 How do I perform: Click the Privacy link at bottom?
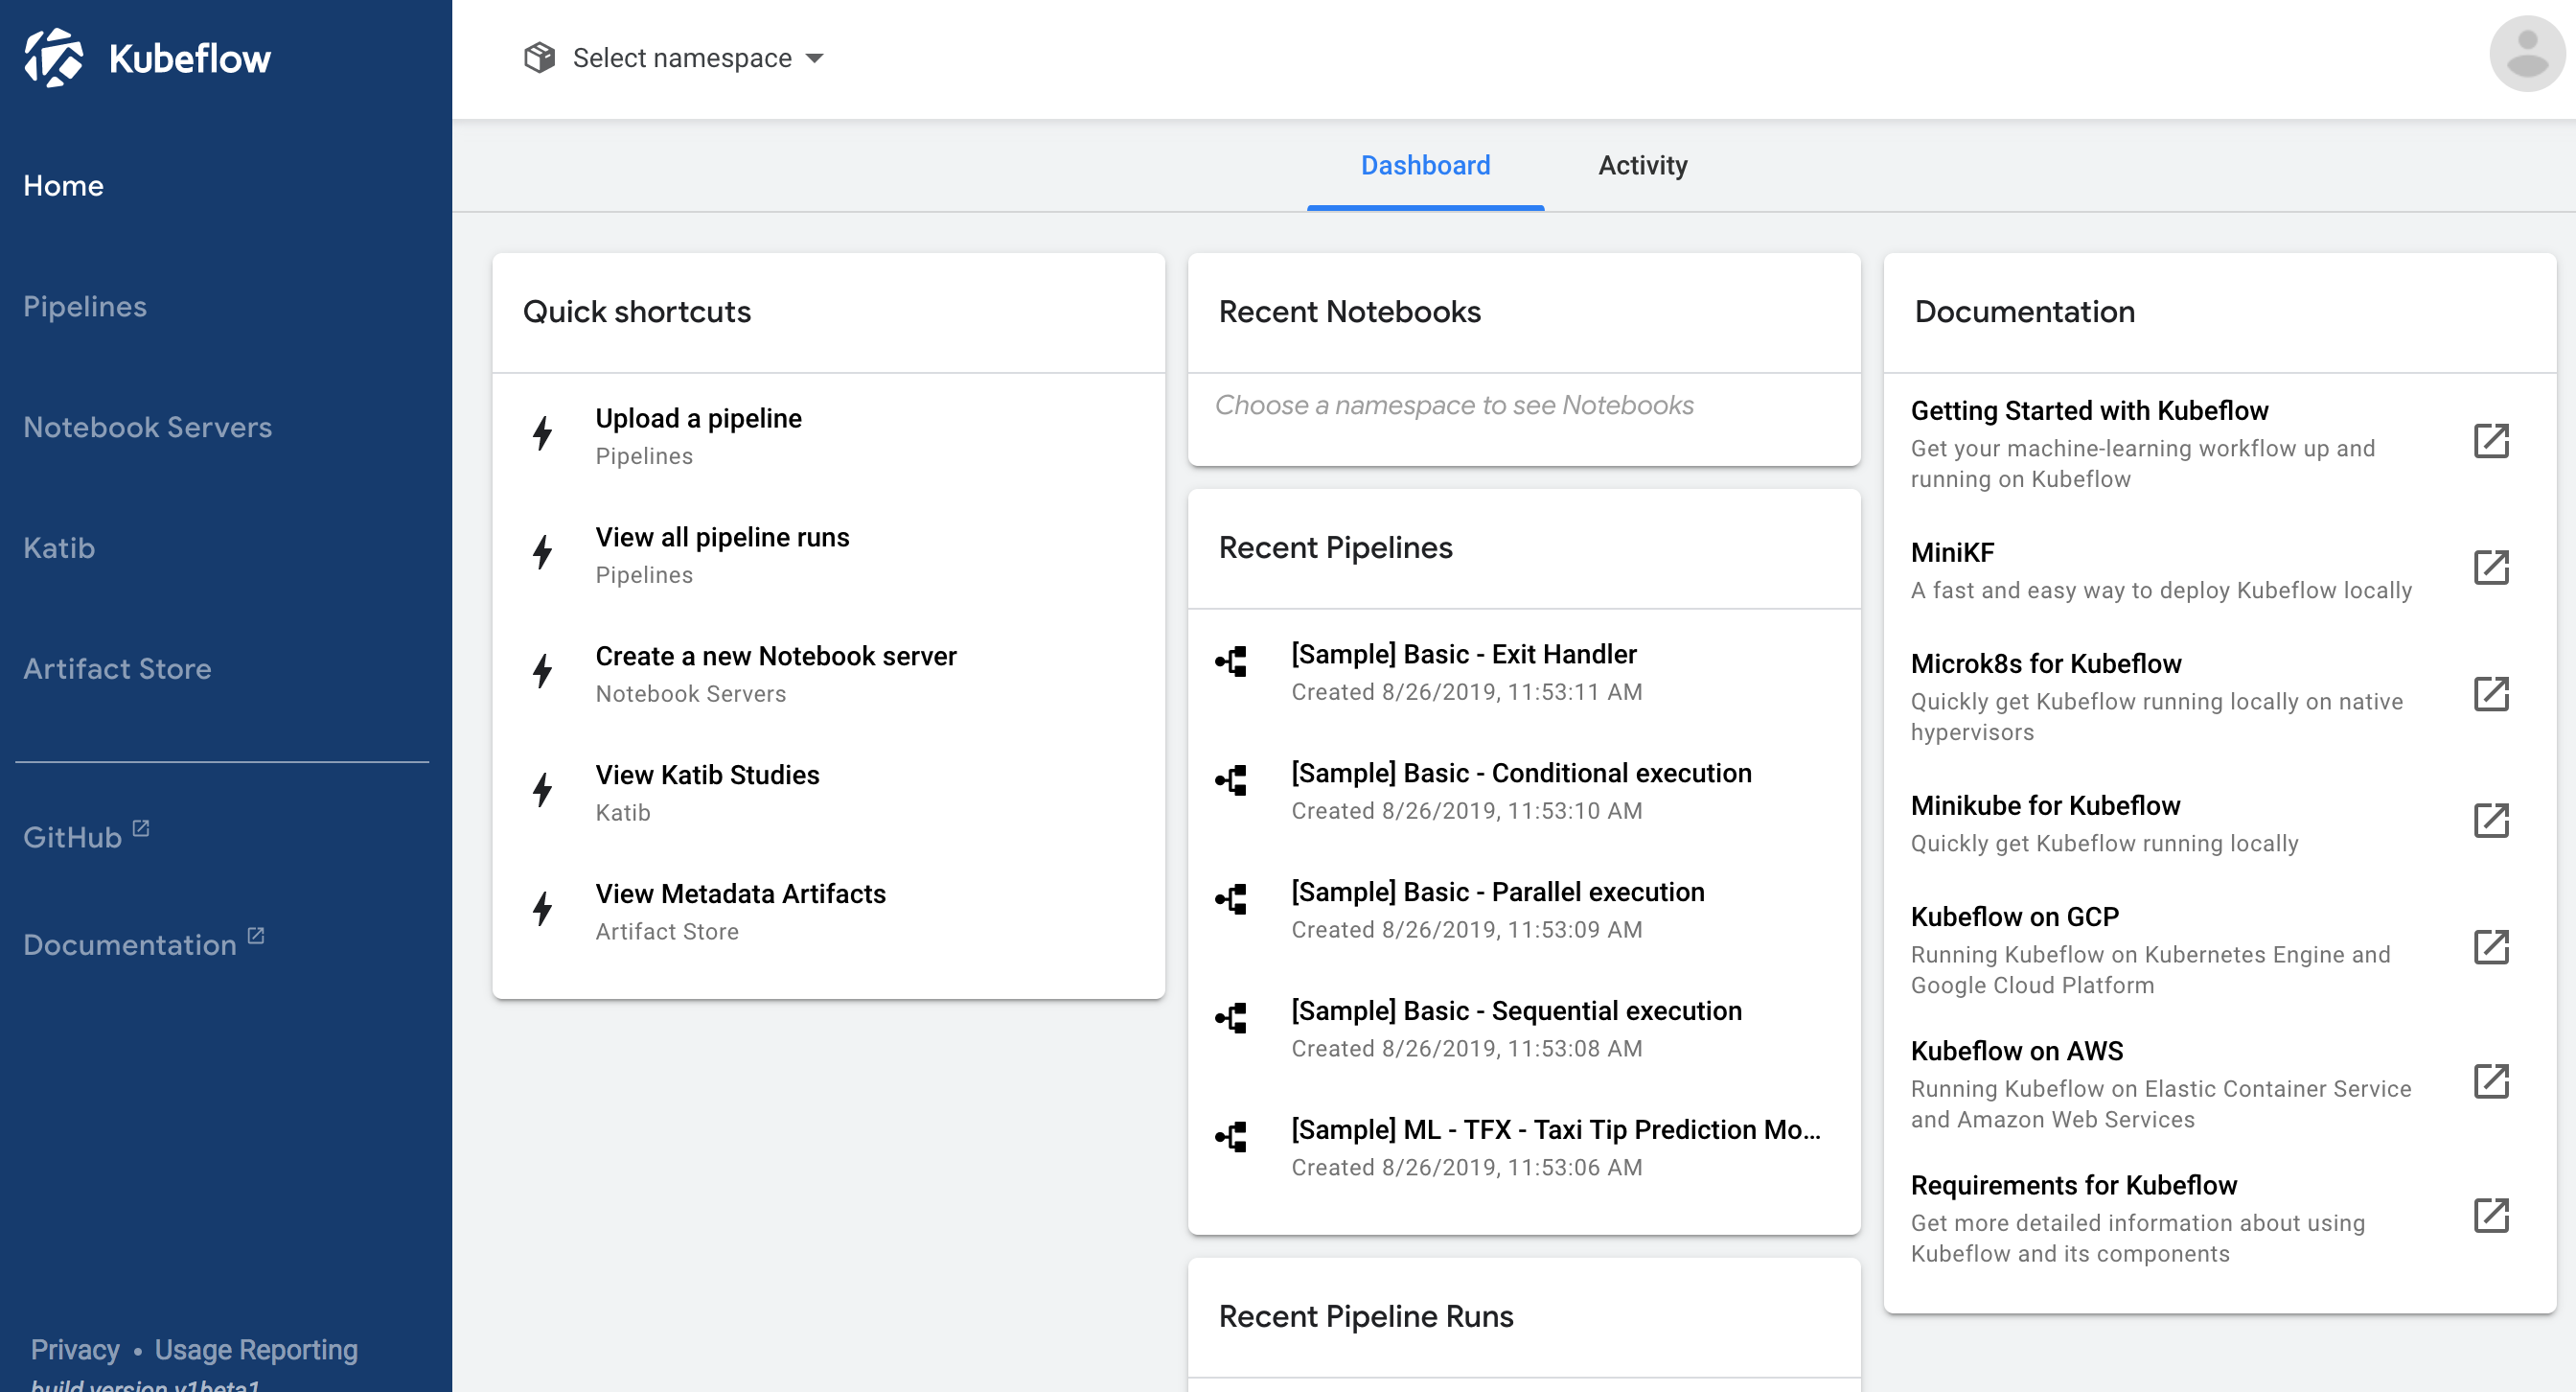click(75, 1349)
